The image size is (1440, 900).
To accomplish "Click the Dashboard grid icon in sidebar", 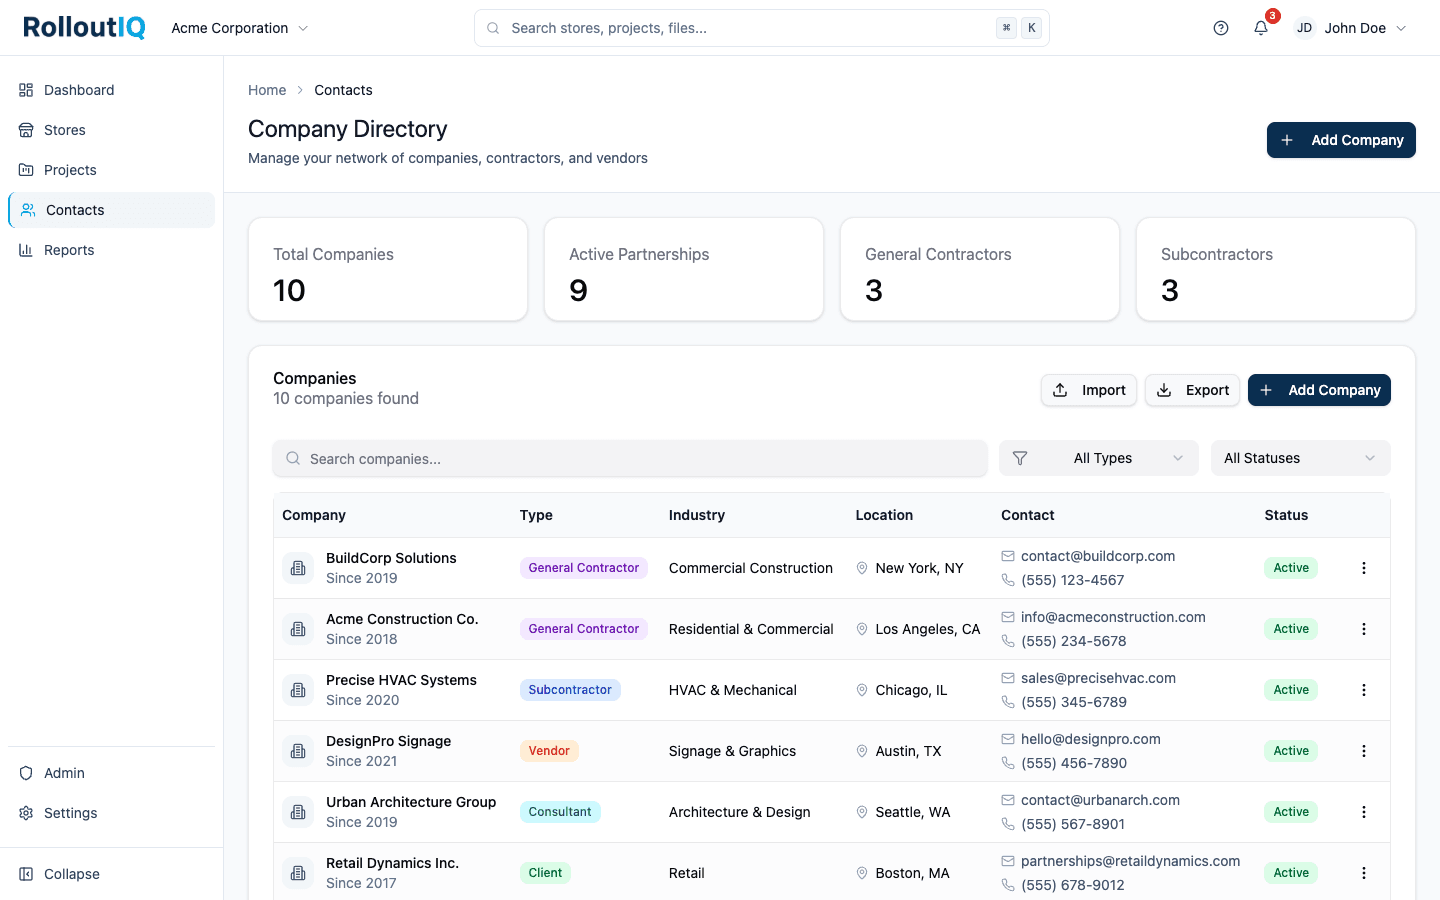I will coord(26,90).
